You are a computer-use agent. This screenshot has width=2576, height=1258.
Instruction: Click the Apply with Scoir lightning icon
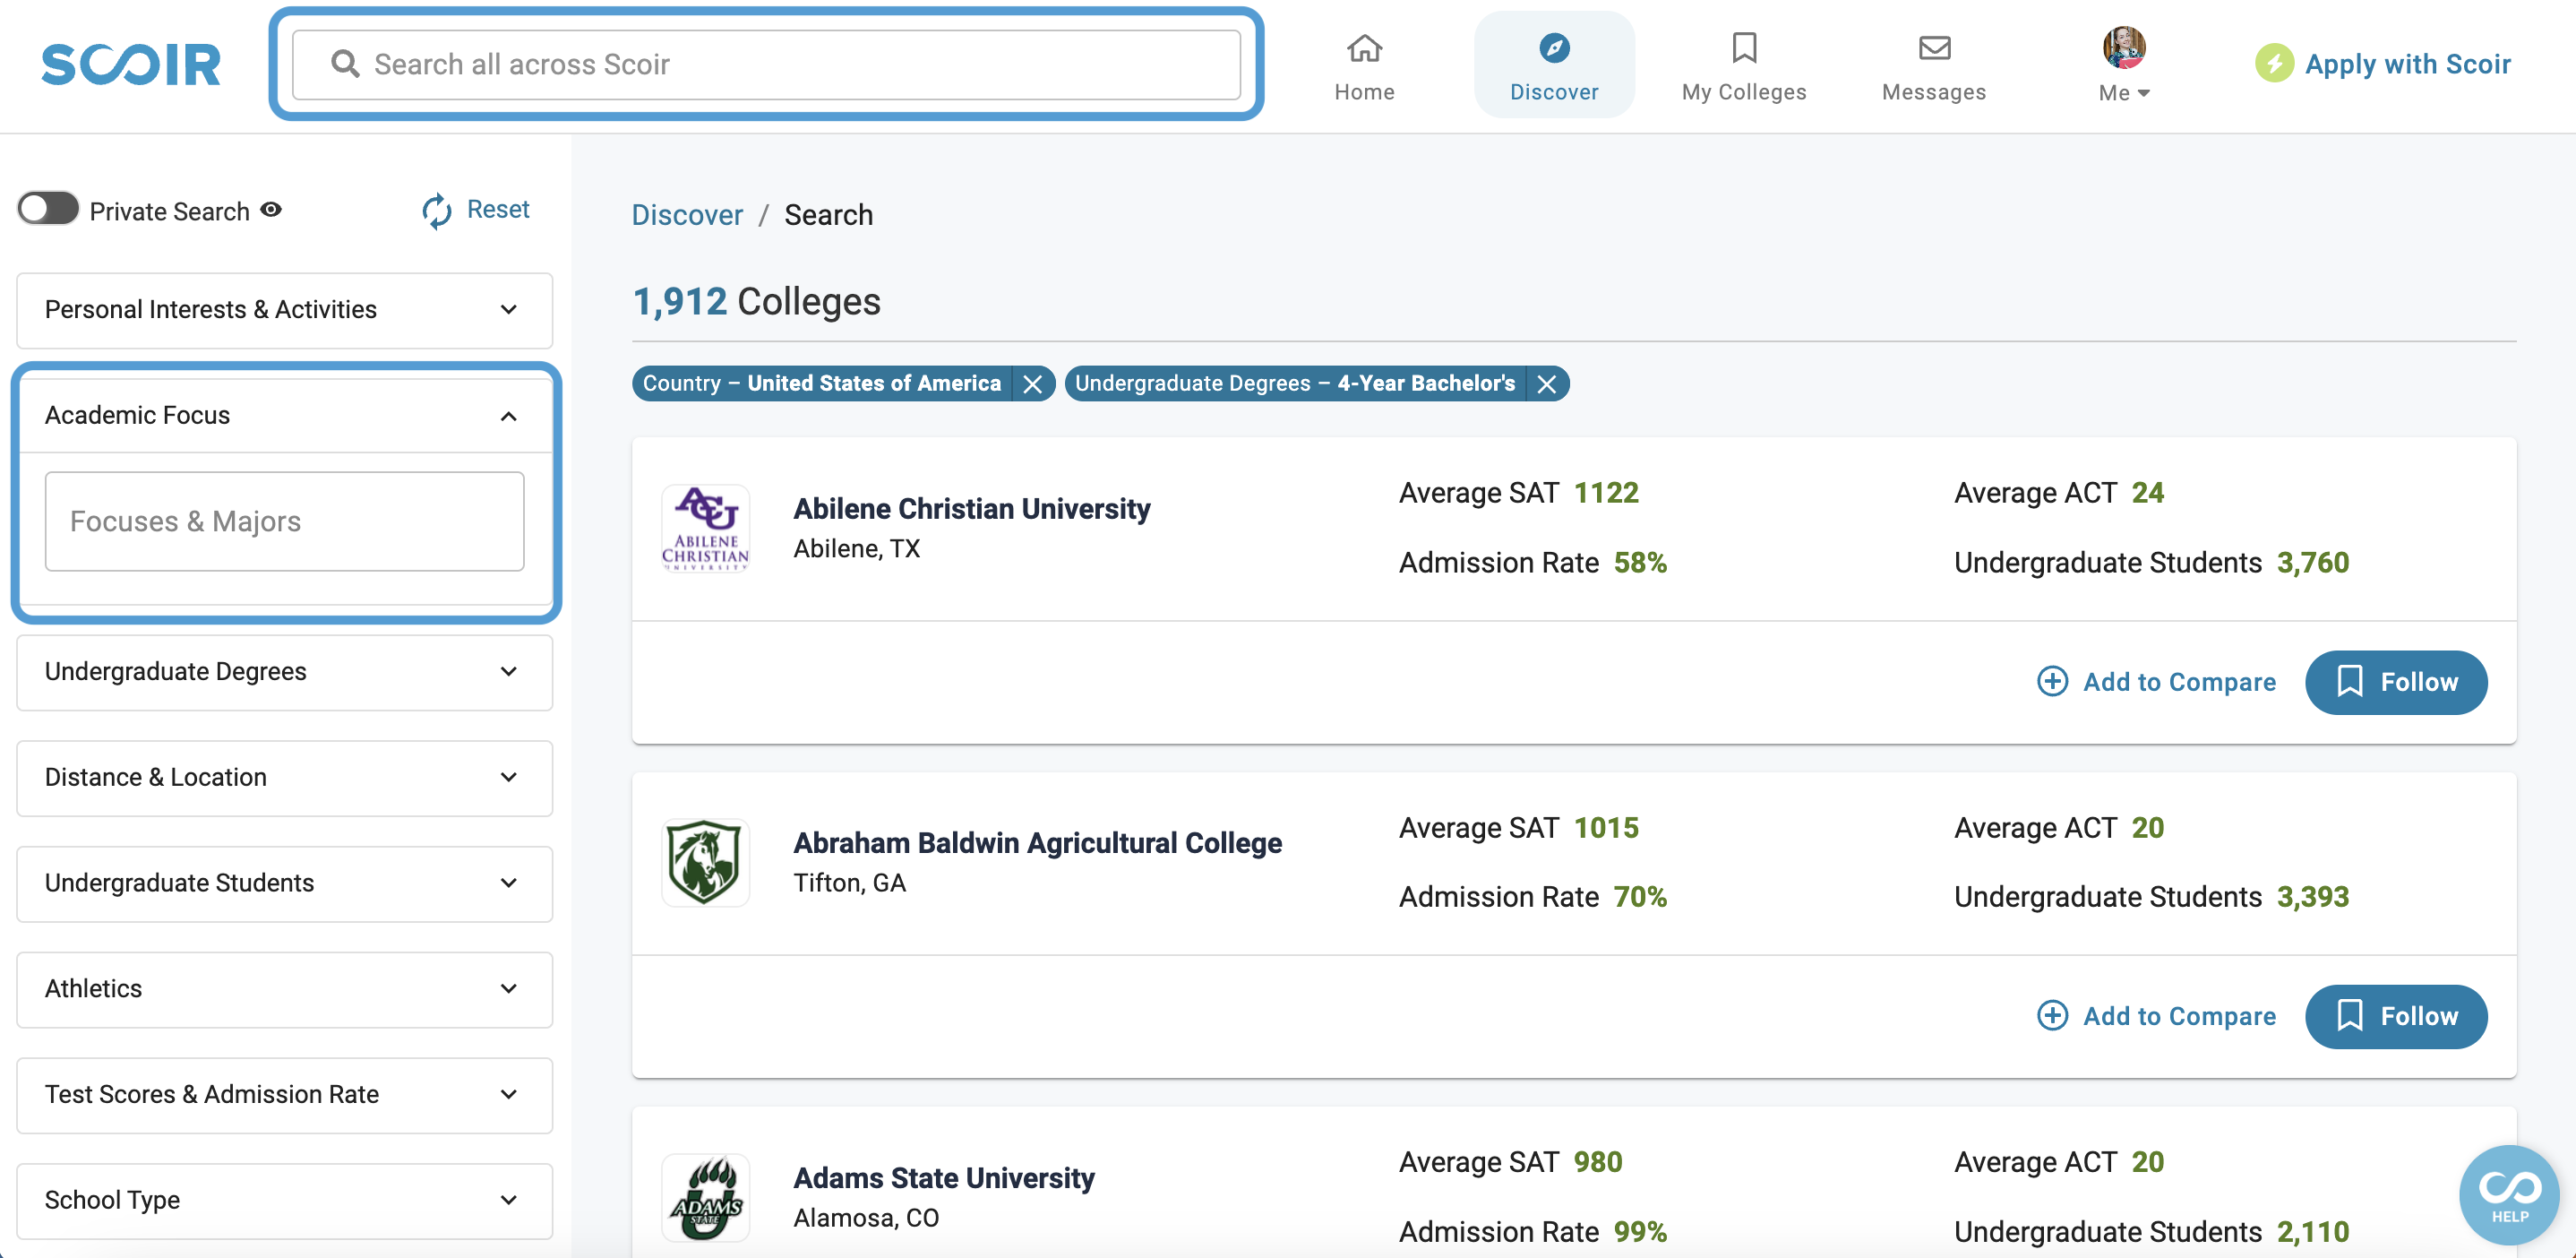[2274, 64]
